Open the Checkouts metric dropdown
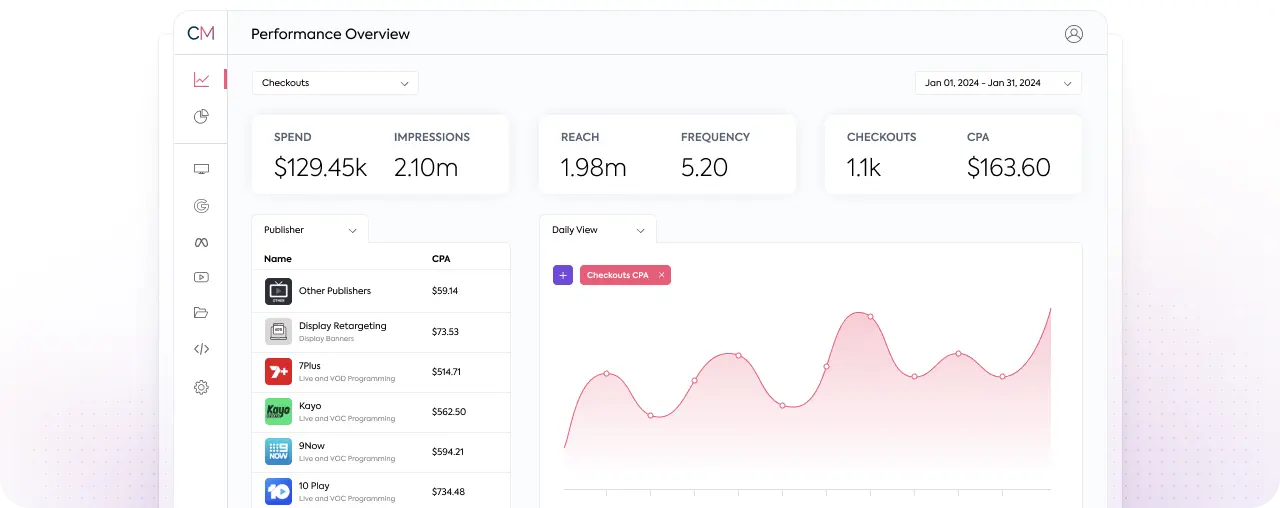This screenshot has height=508, width=1280. click(335, 83)
